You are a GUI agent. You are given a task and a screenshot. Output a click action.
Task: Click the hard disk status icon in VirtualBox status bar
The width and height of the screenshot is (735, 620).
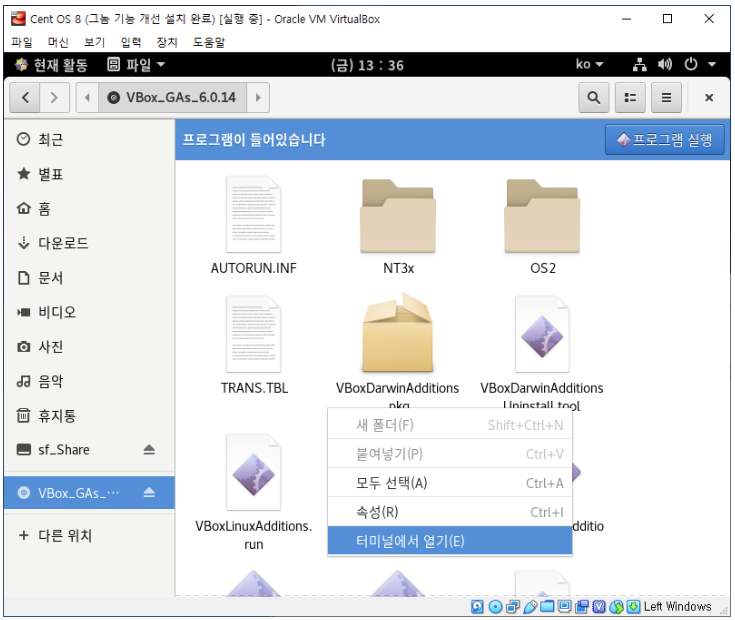(477, 607)
